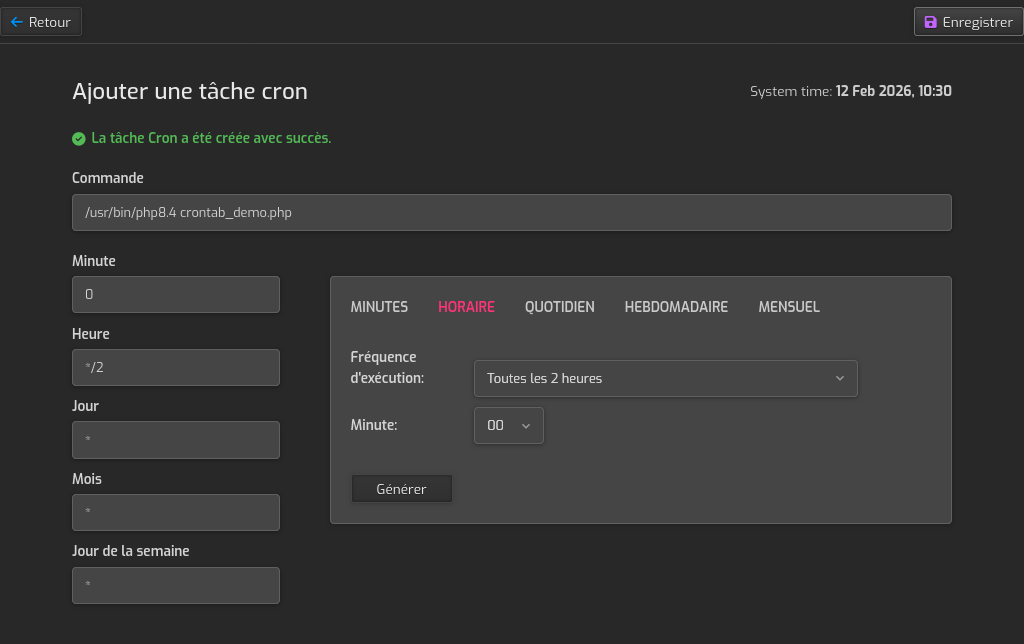Viewport: 1024px width, 644px height.
Task: Click the System time display
Action: (x=850, y=91)
